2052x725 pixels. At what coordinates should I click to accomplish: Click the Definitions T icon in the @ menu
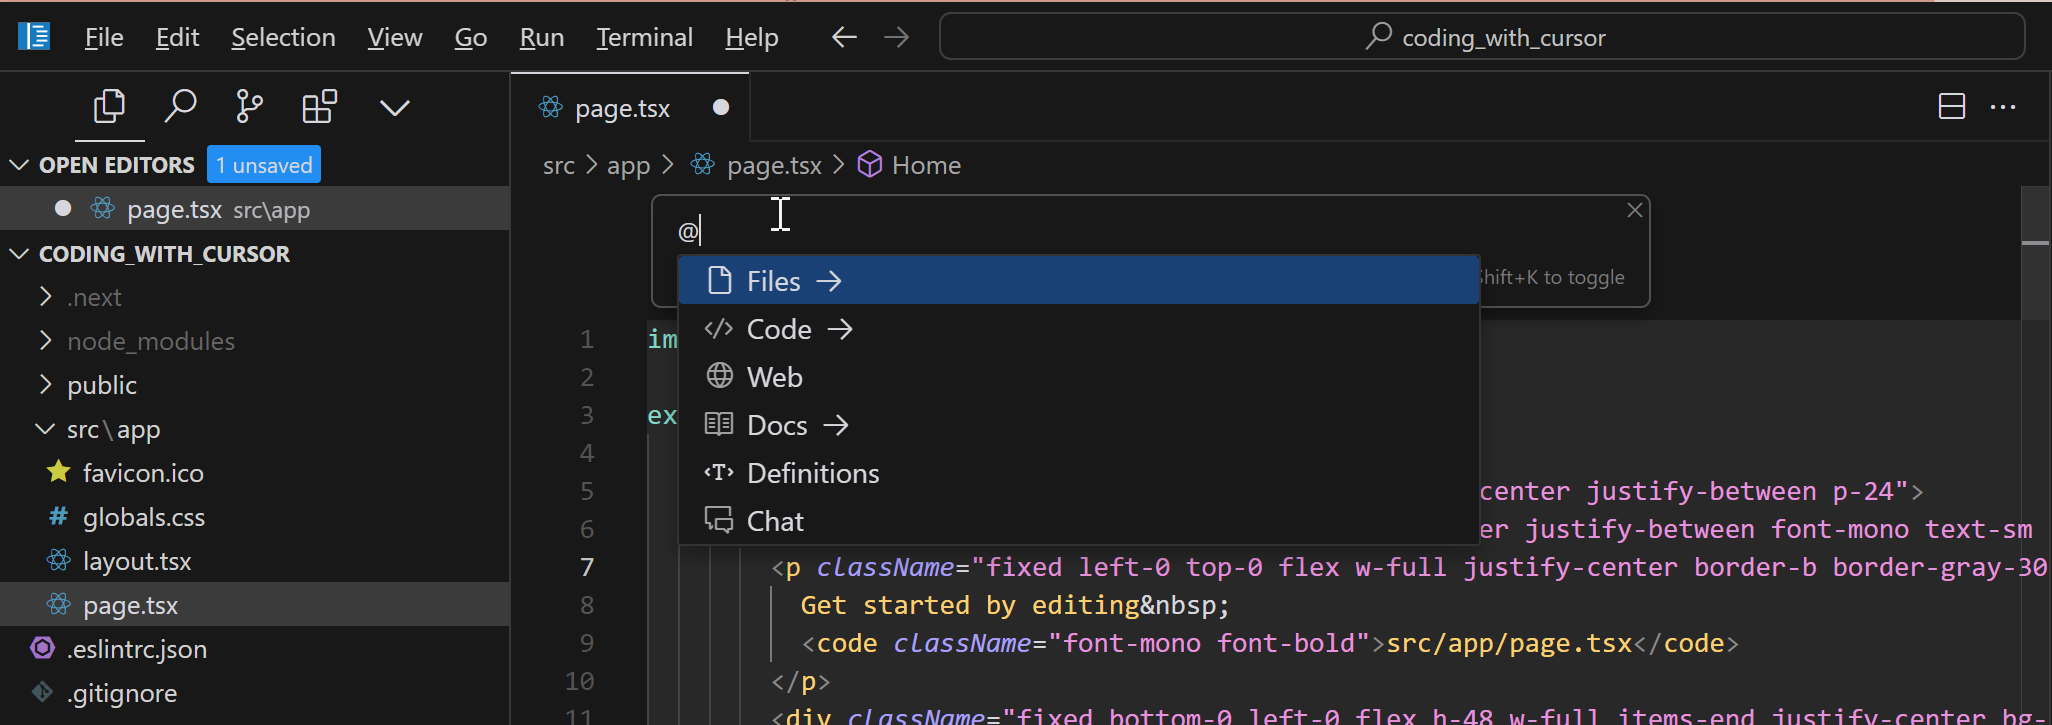pos(719,472)
